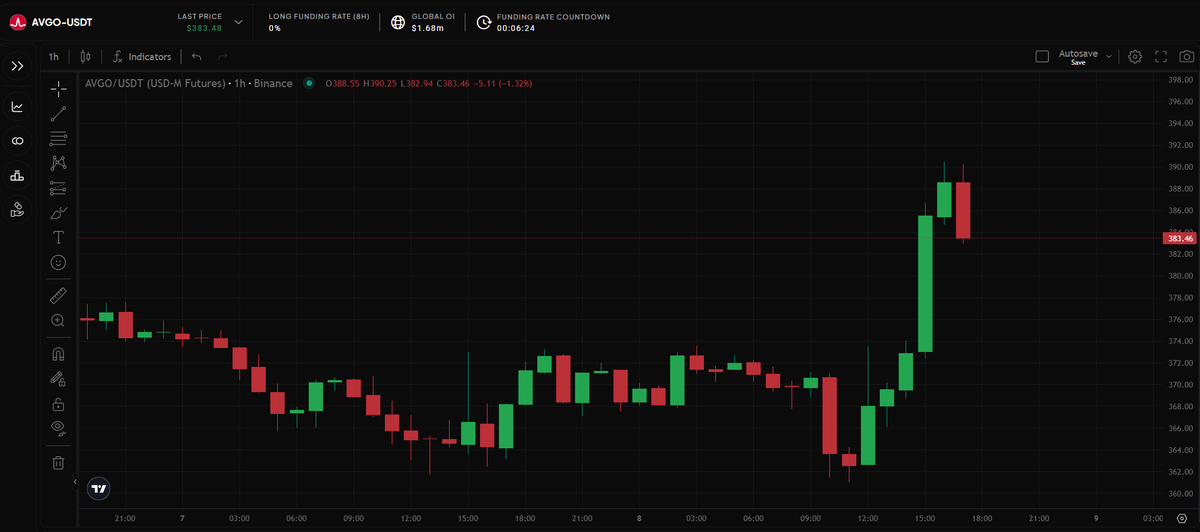Click the Global OI $1.68m value

pos(427,28)
